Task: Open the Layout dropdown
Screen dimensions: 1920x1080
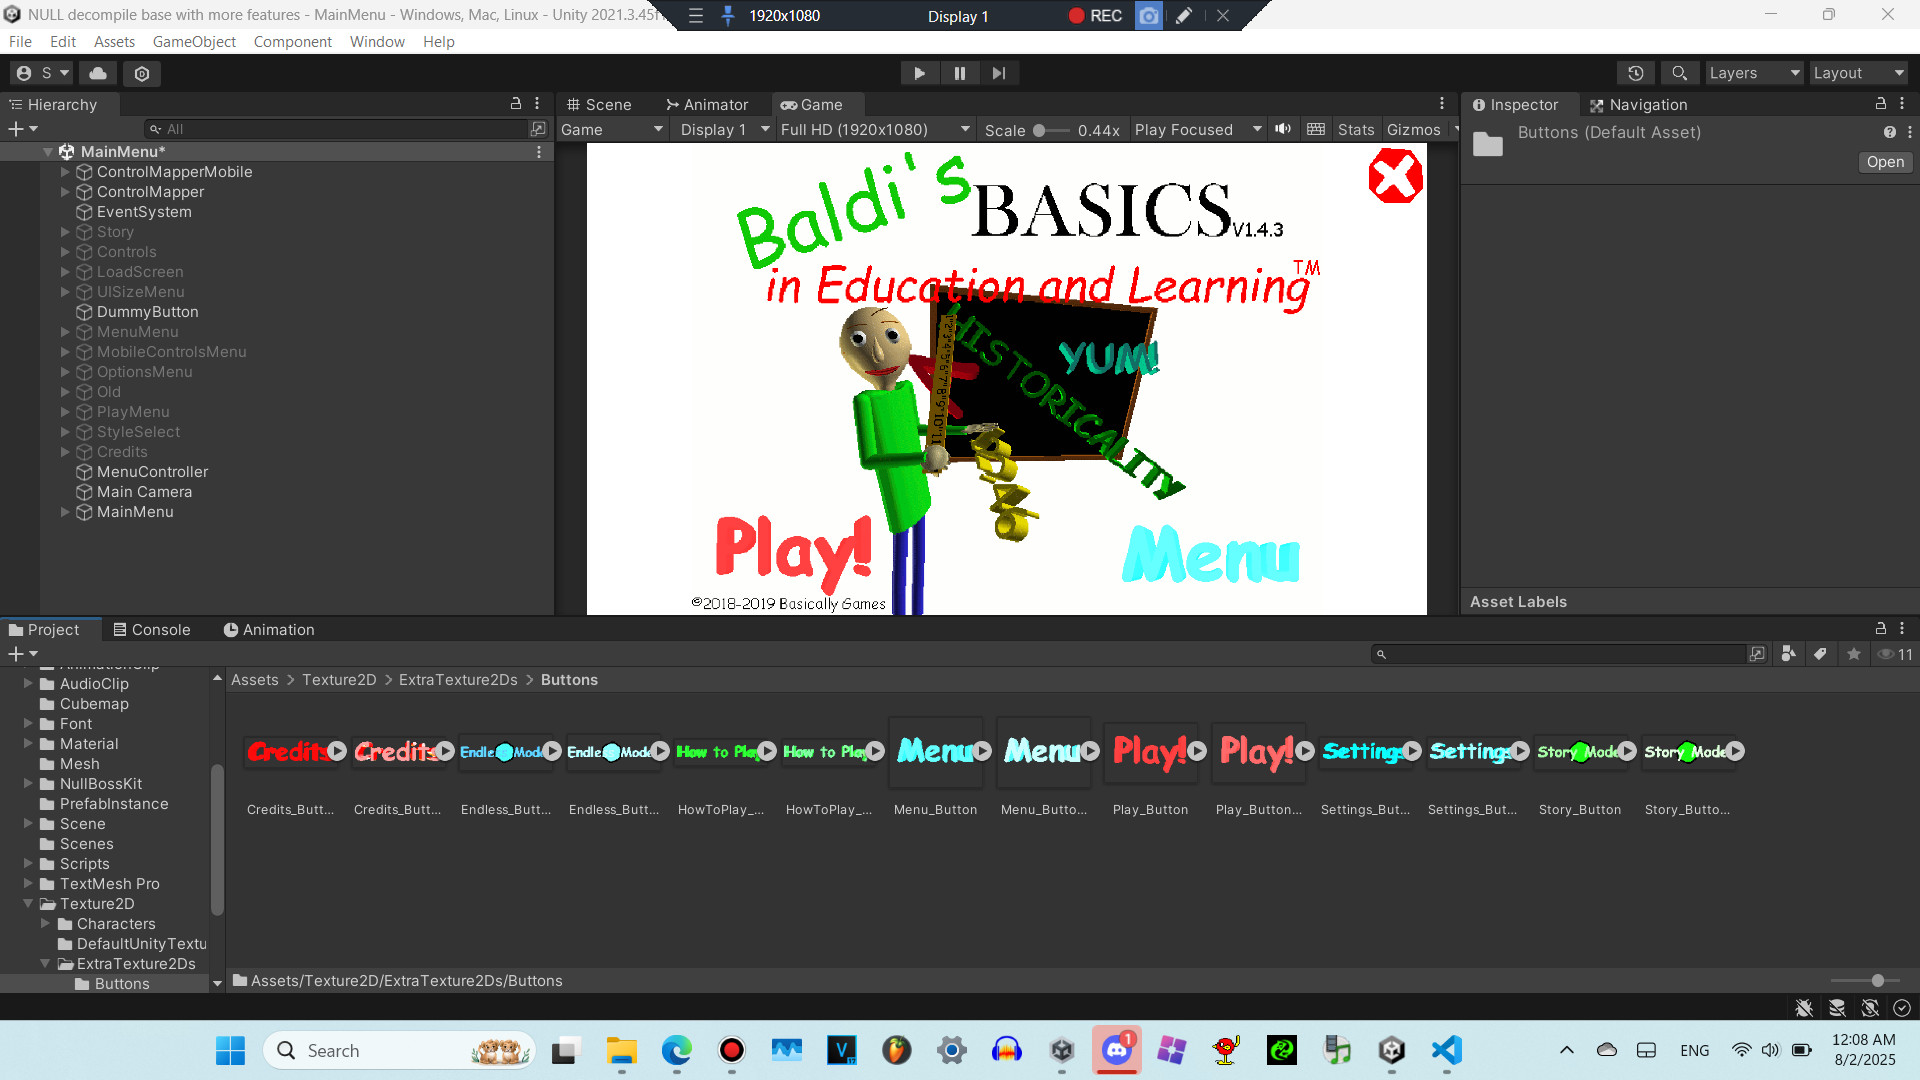Action: click(x=1858, y=73)
